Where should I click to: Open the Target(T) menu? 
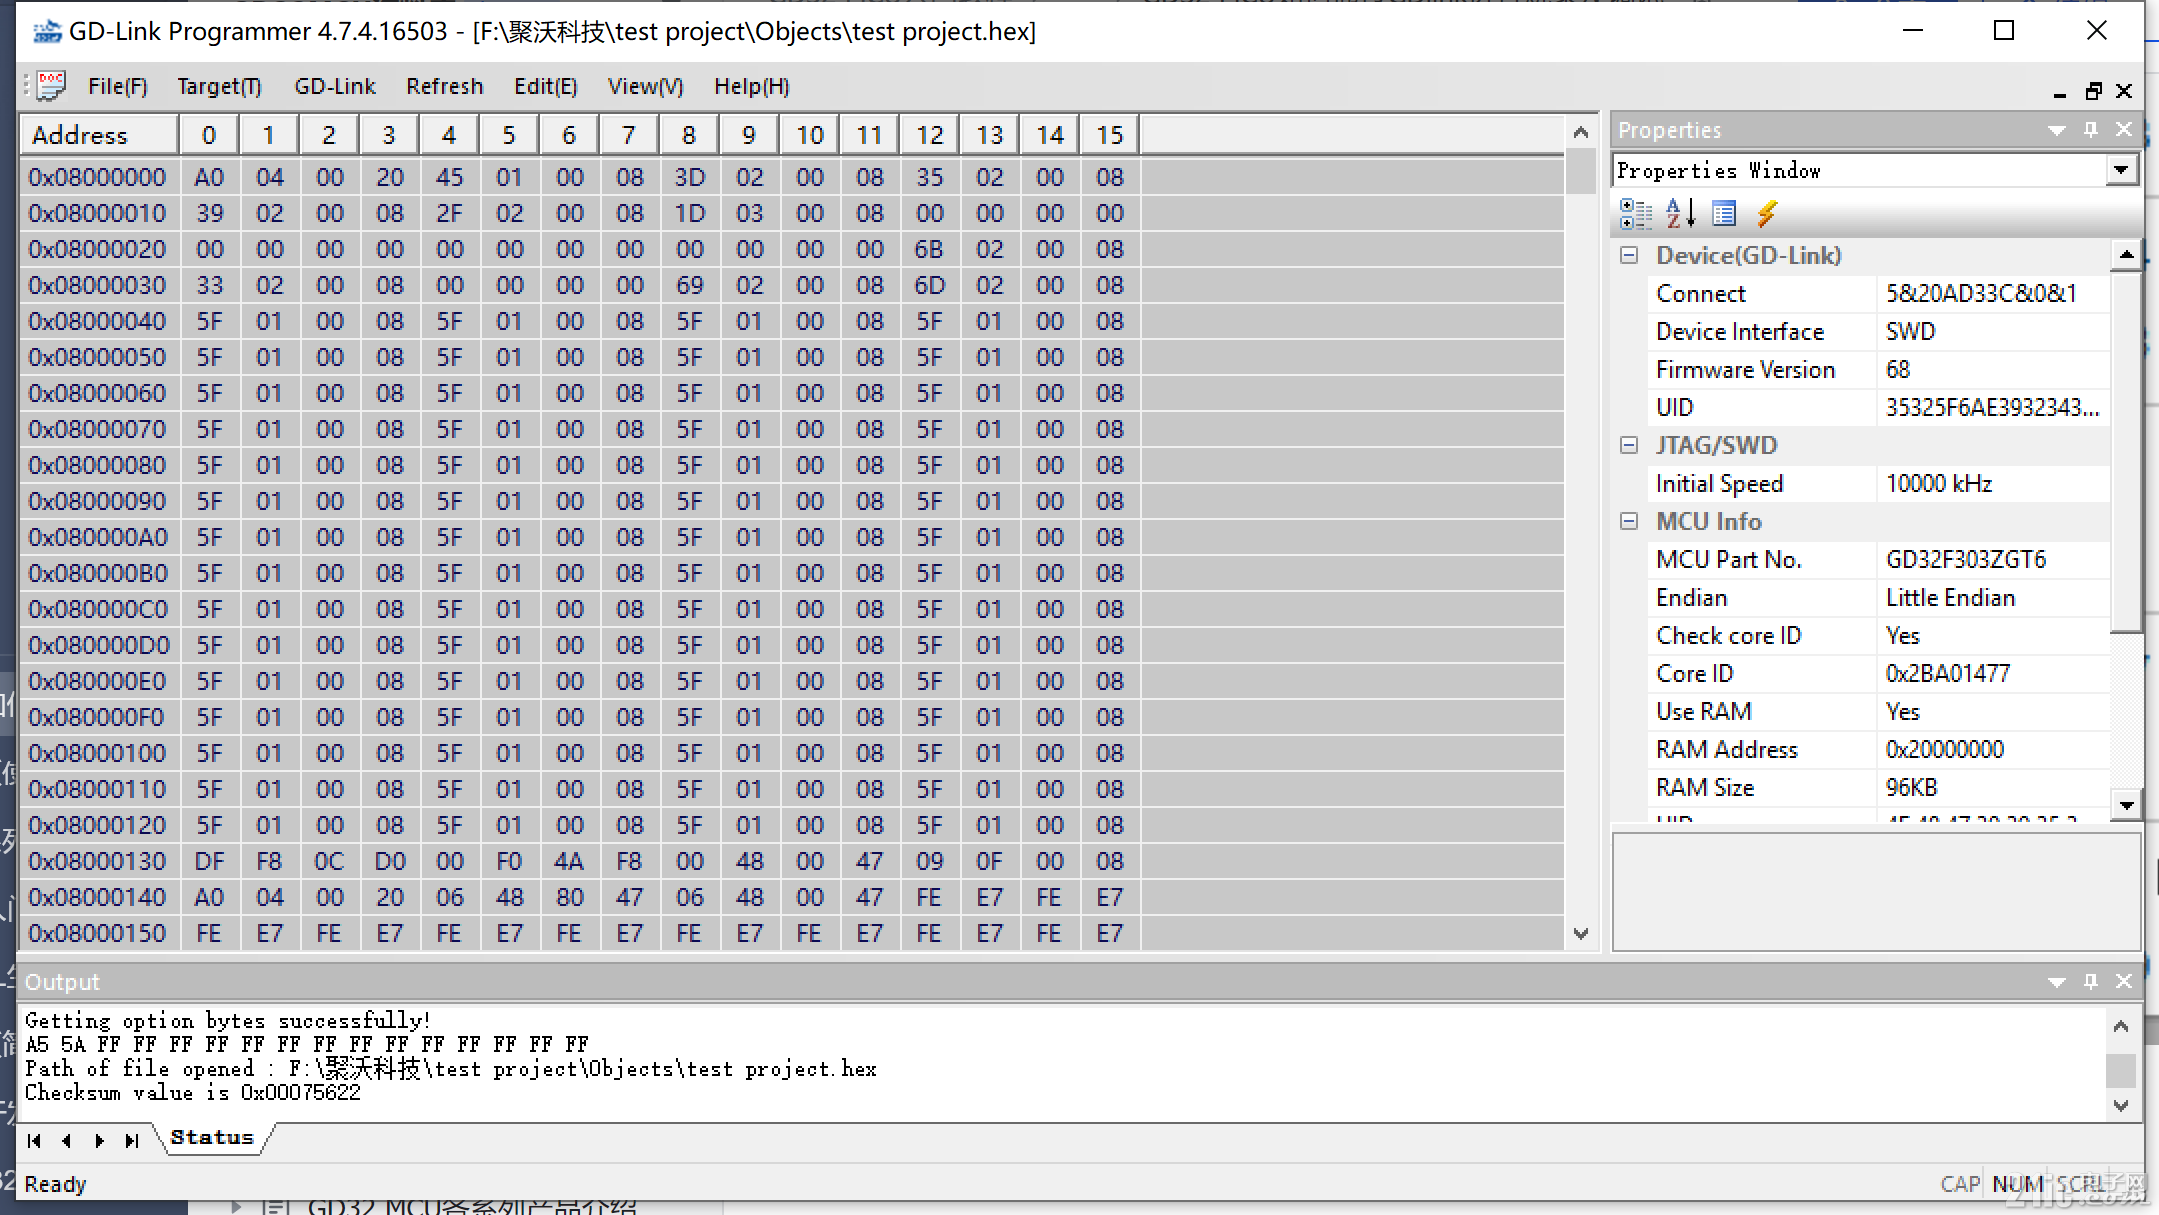(219, 87)
